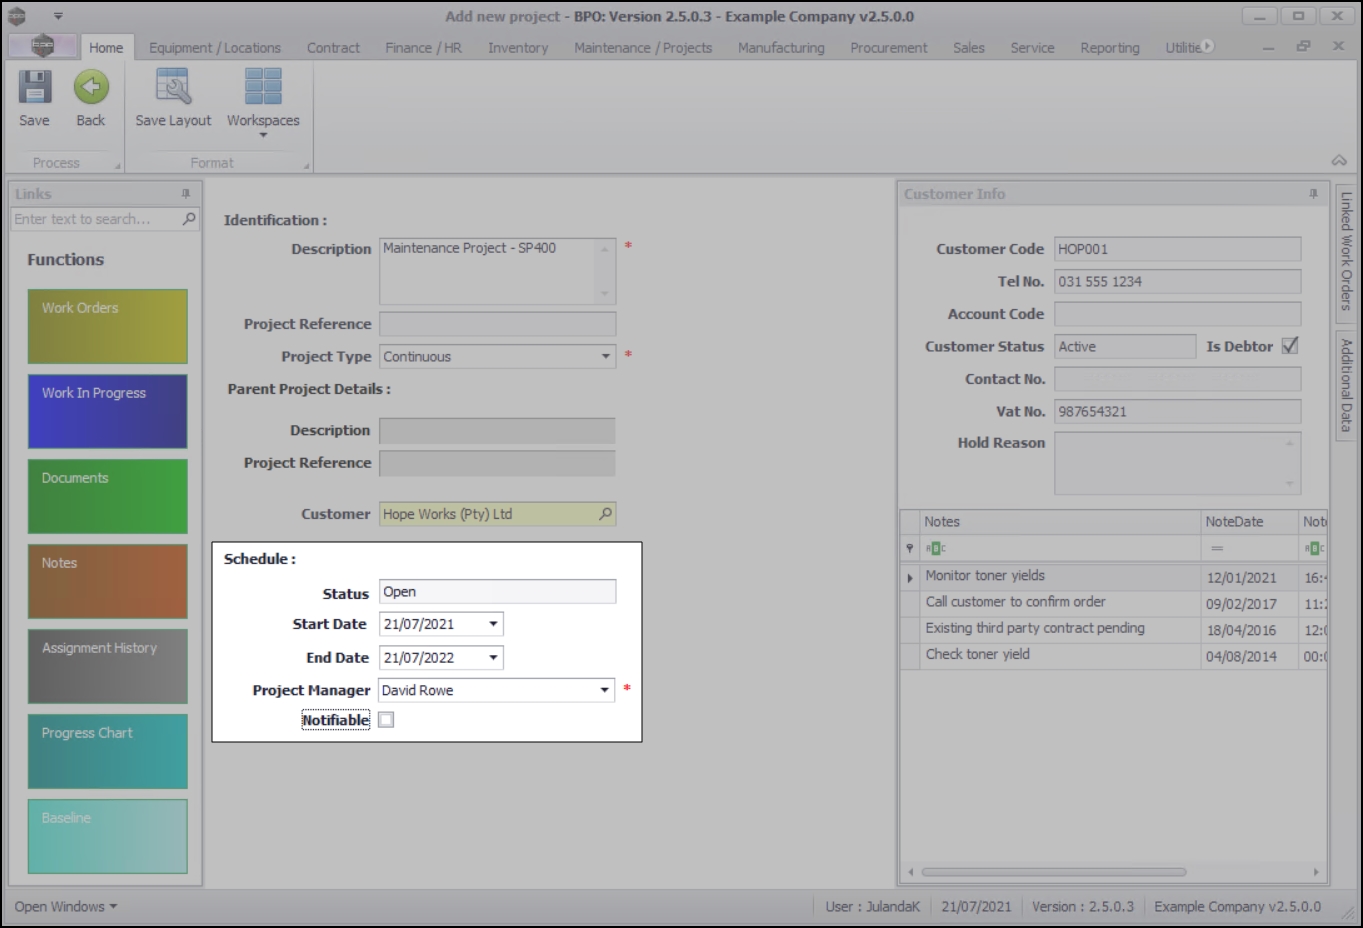Tick the Notifiable checkbox
Image resolution: width=1363 pixels, height=928 pixels.
coord(386,720)
